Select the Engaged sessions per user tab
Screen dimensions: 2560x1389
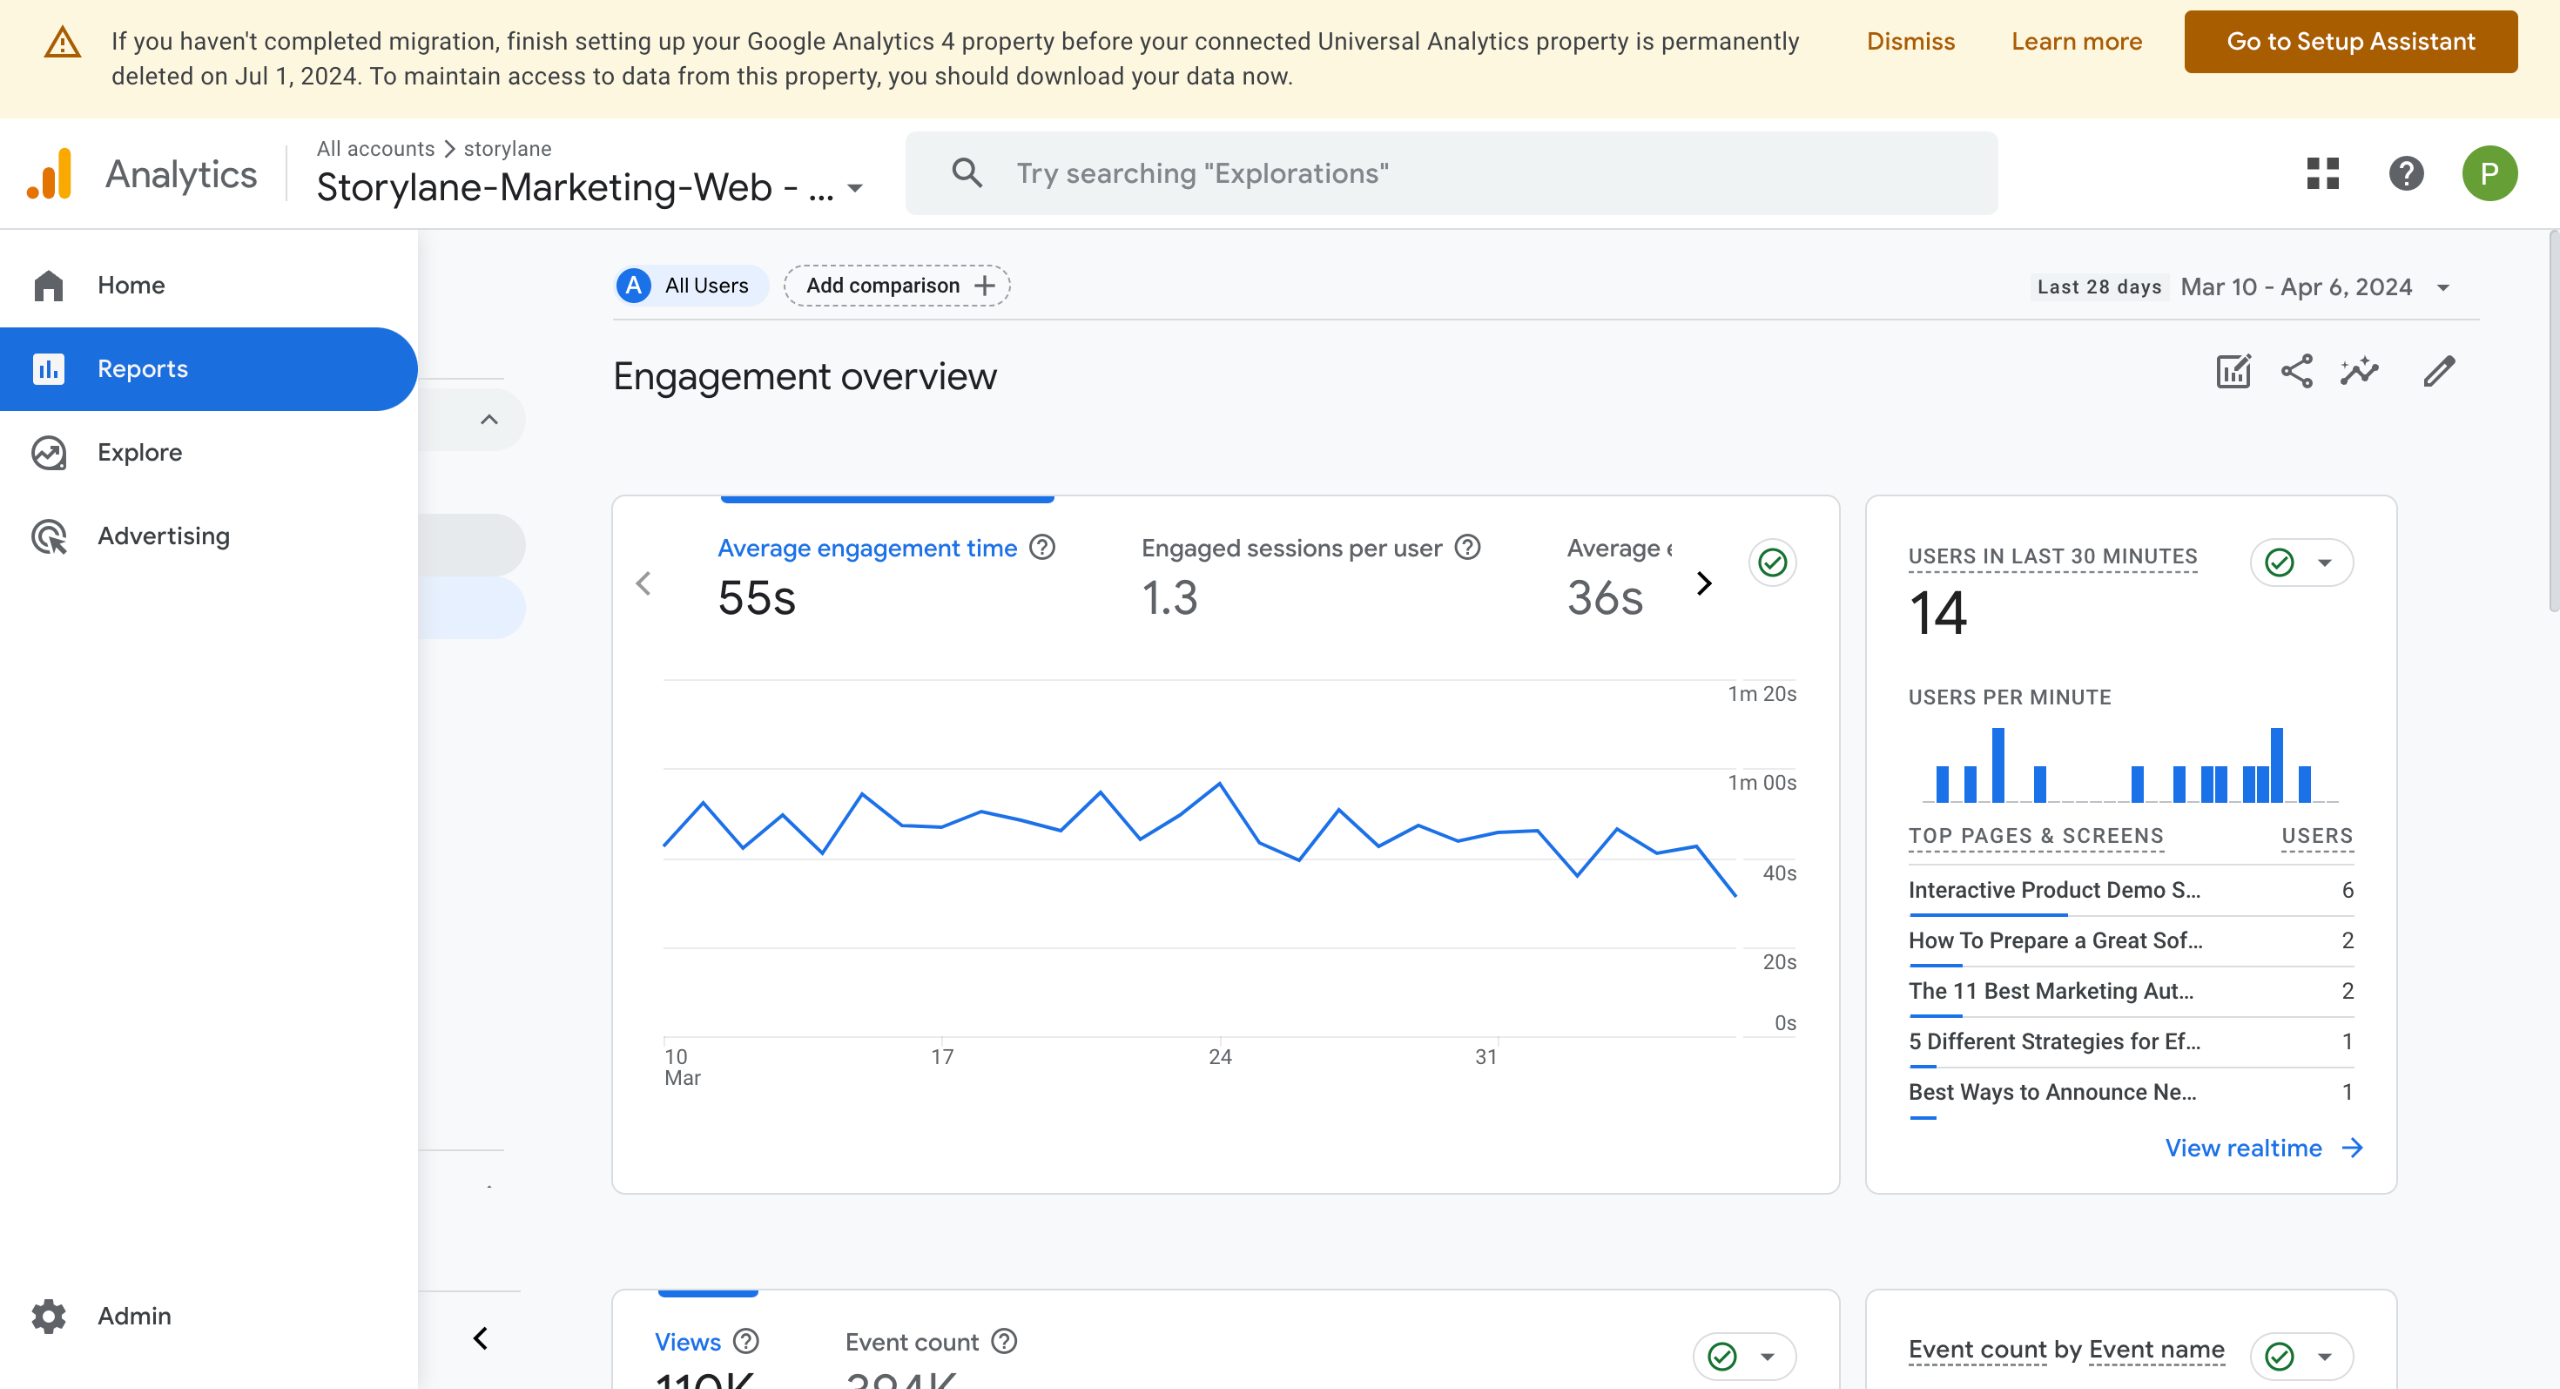tap(1310, 578)
